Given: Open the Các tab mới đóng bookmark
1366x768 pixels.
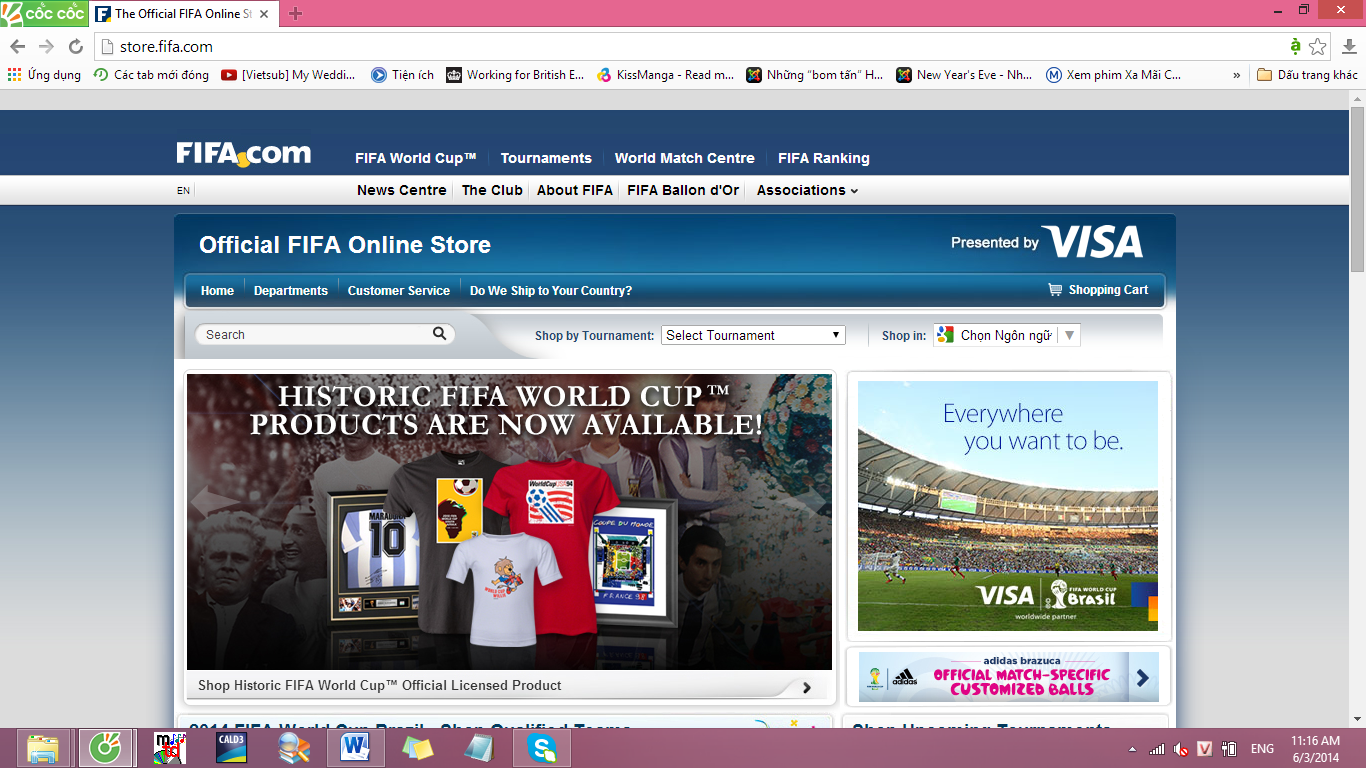Looking at the screenshot, I should pos(151,75).
